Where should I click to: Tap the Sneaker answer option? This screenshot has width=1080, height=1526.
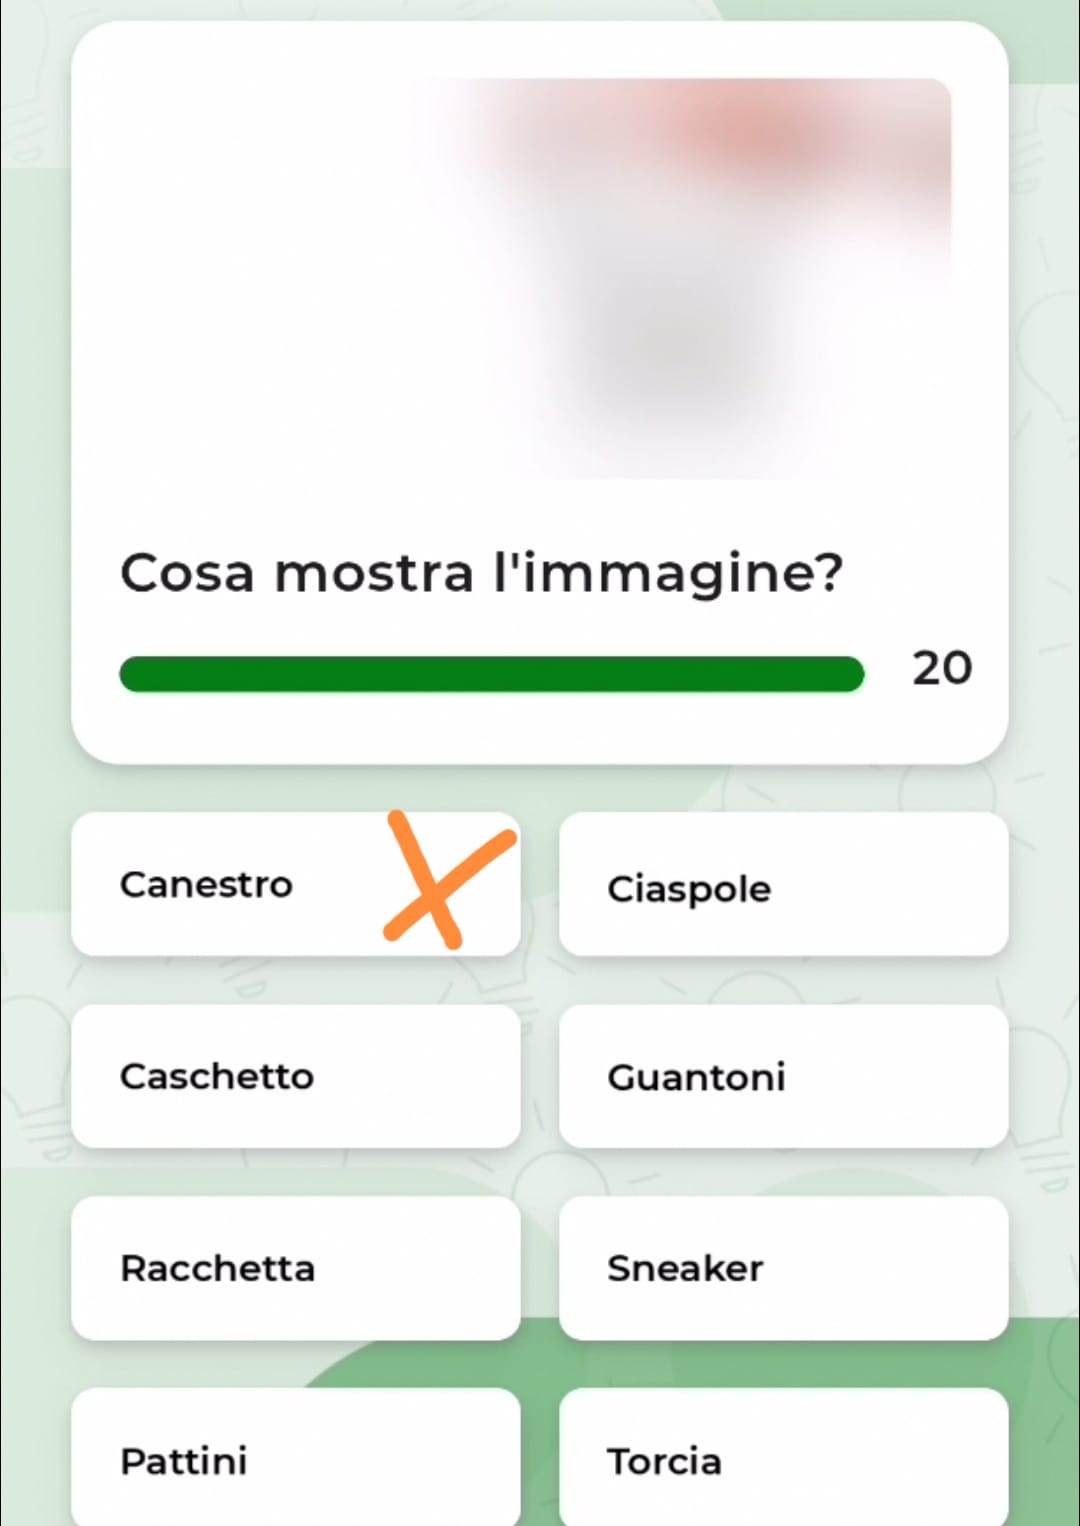pyautogui.click(x=784, y=1268)
